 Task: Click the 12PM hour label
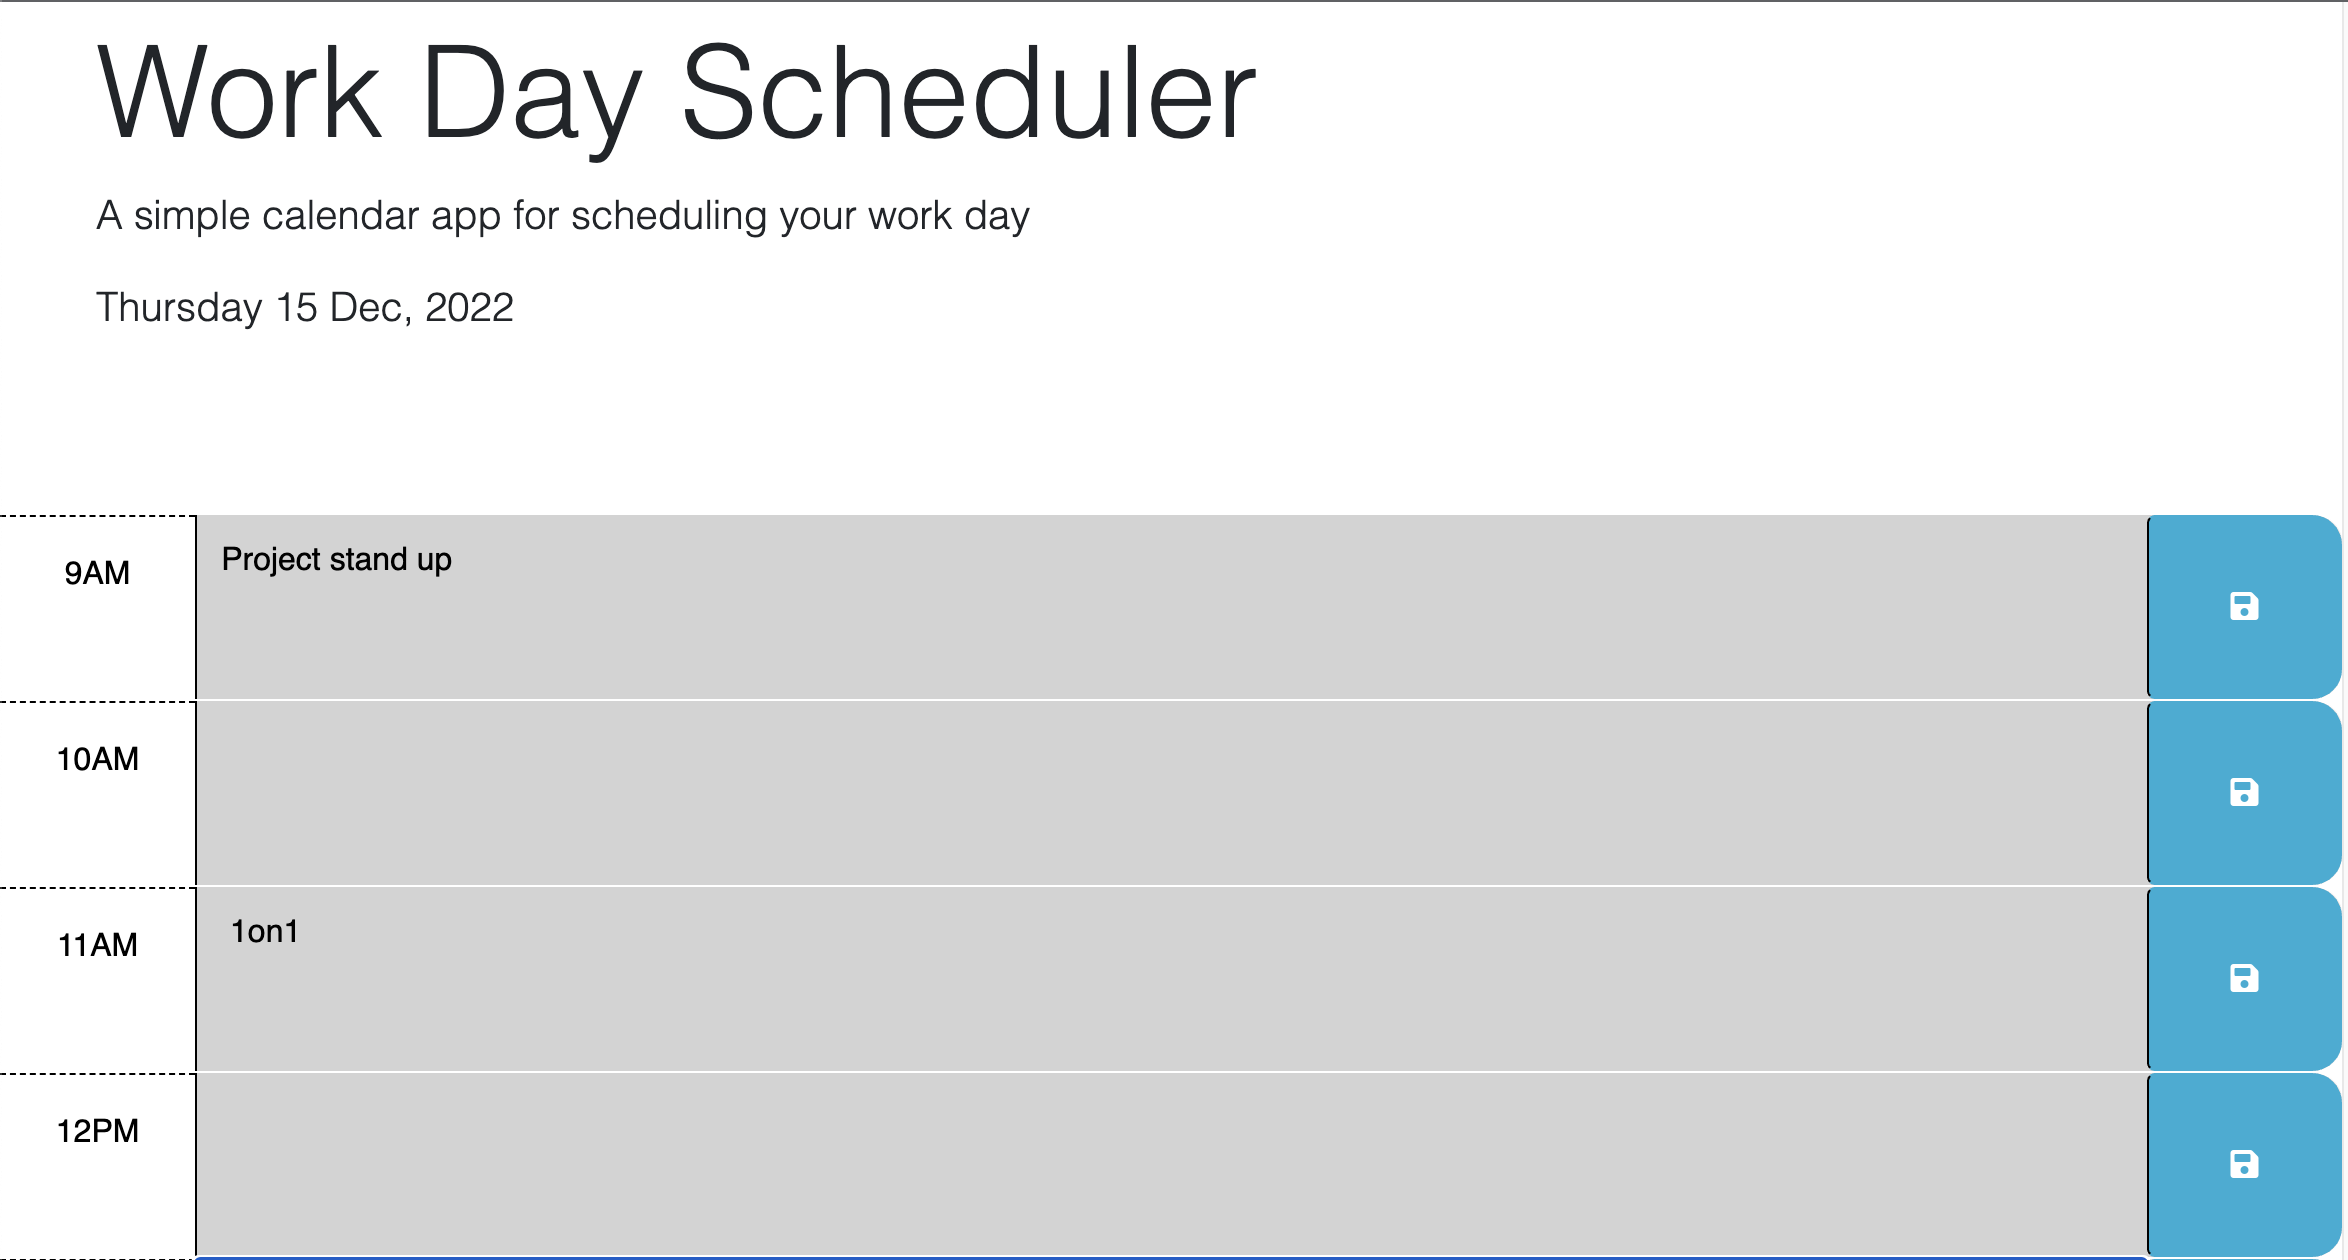(97, 1129)
